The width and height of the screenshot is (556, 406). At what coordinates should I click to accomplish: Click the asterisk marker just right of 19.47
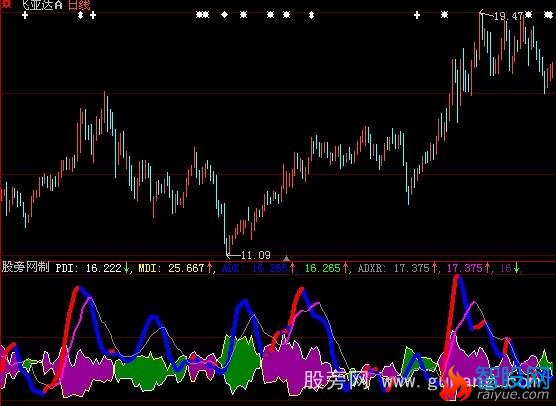click(528, 15)
